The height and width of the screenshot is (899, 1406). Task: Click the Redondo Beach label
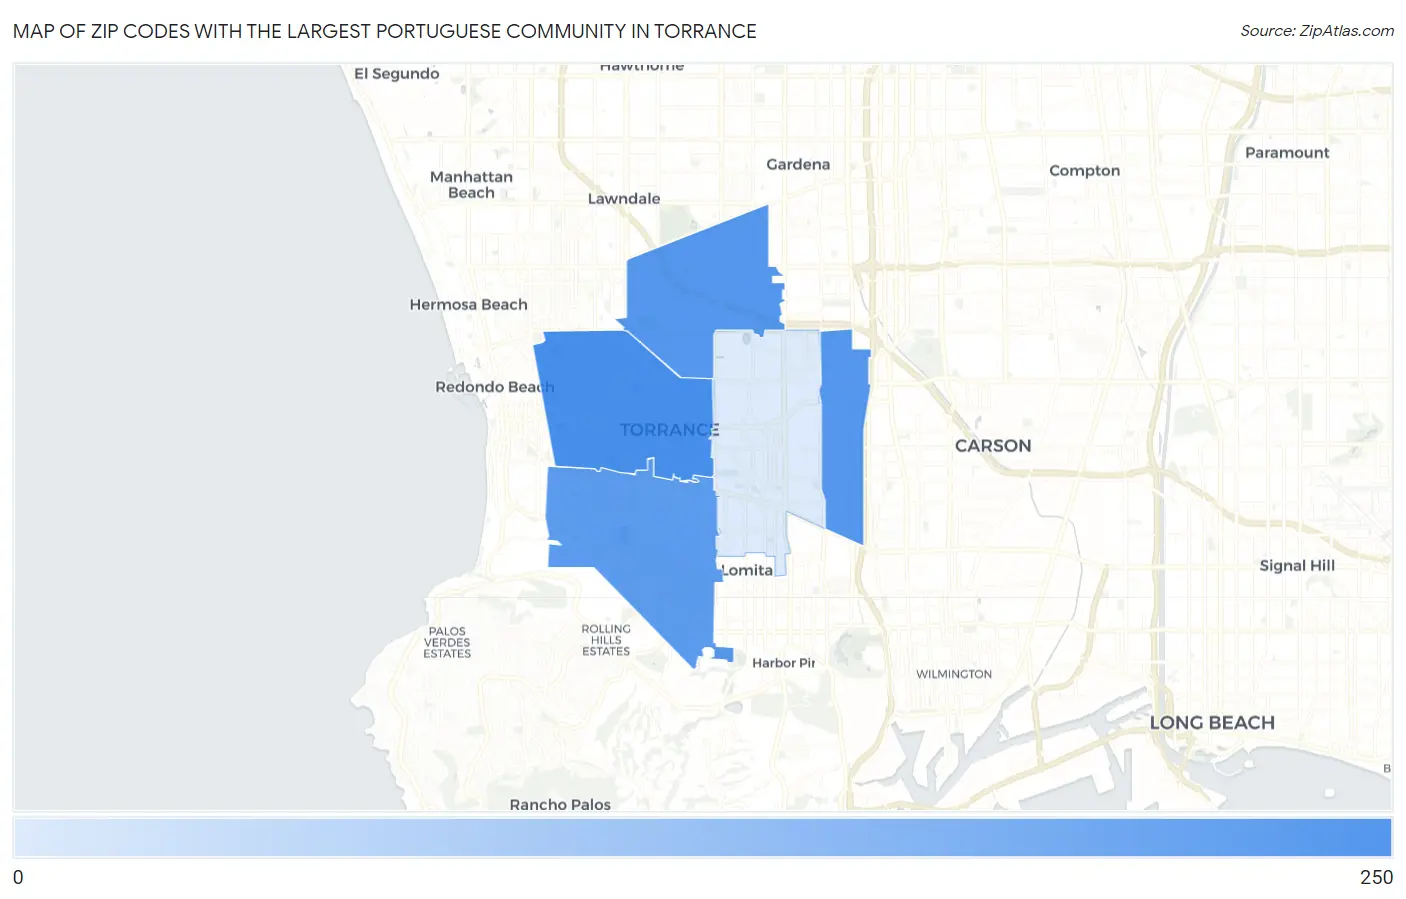(494, 387)
